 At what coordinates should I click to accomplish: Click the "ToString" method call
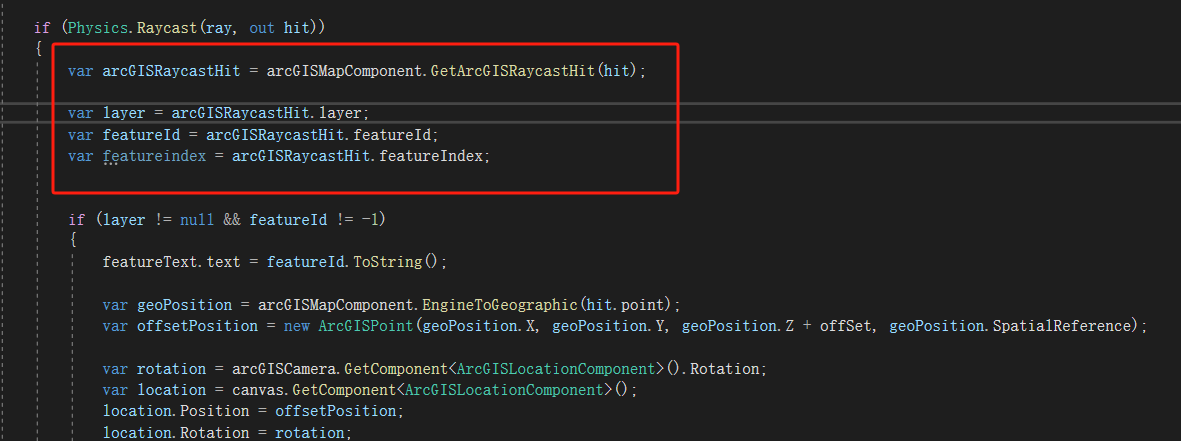(x=387, y=263)
